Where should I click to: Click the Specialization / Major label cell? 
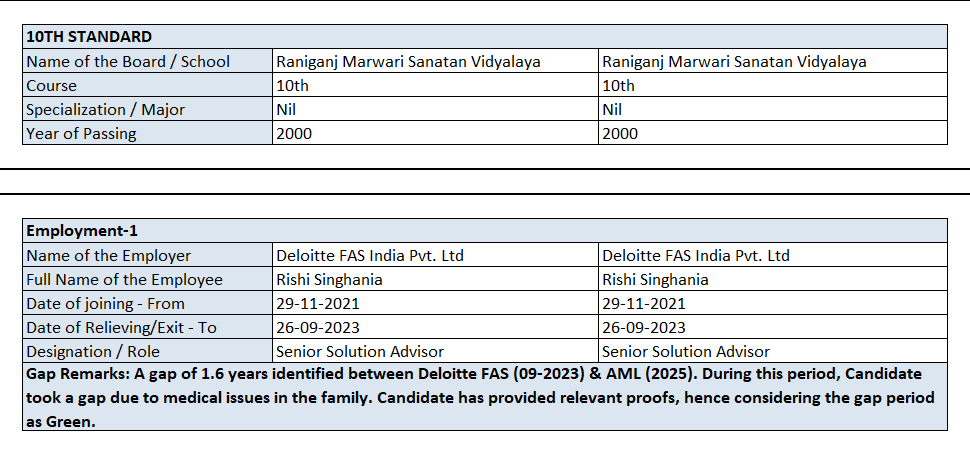tap(105, 109)
